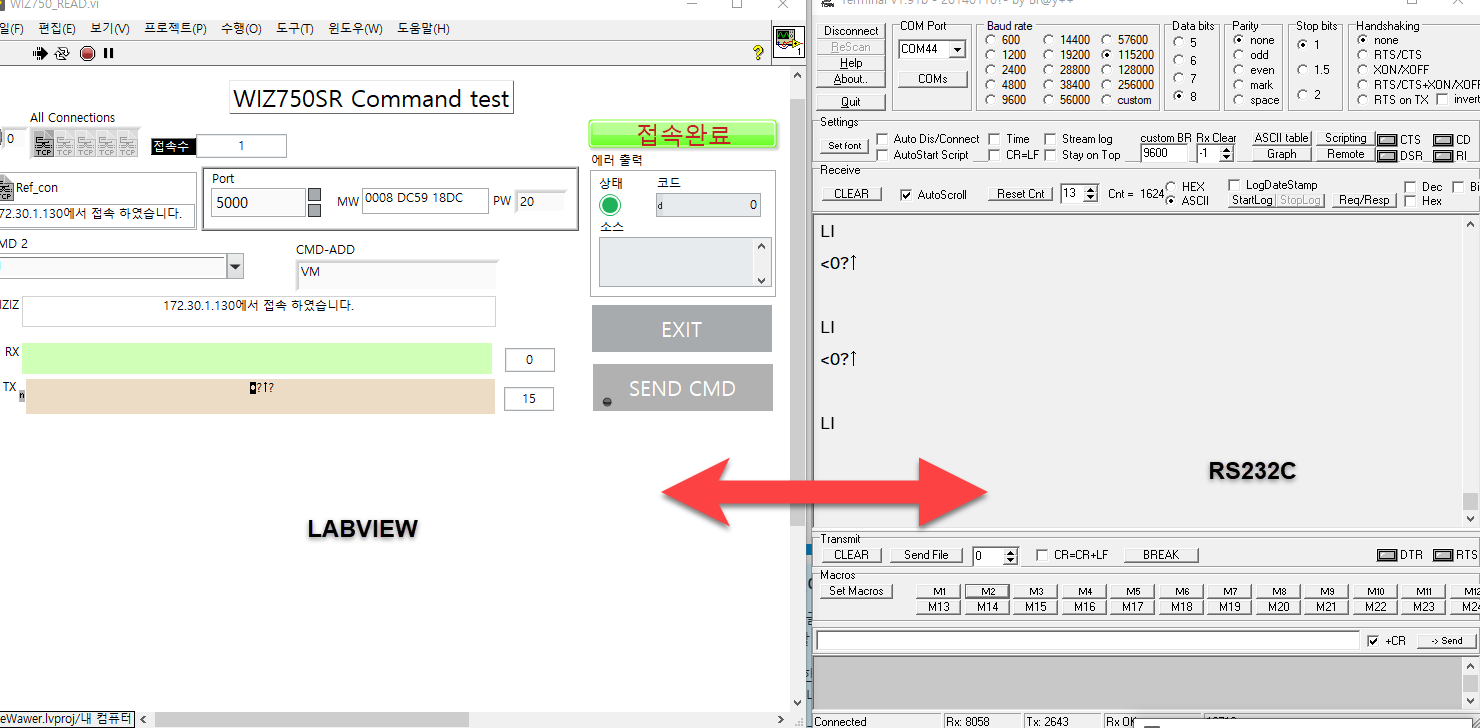The height and width of the screenshot is (728, 1480).
Task: Toggle the DTR indicator in Transmit panel
Action: click(1387, 555)
